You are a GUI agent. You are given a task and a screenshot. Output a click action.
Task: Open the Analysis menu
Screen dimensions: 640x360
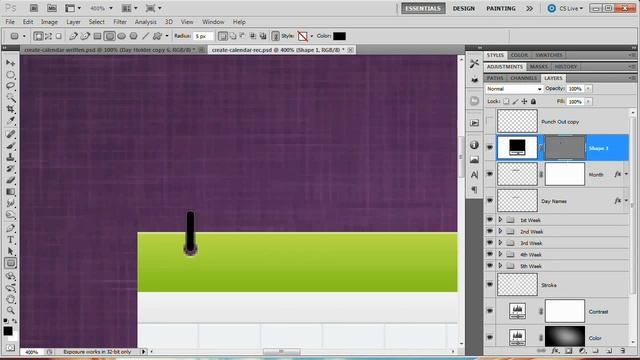[x=146, y=22]
